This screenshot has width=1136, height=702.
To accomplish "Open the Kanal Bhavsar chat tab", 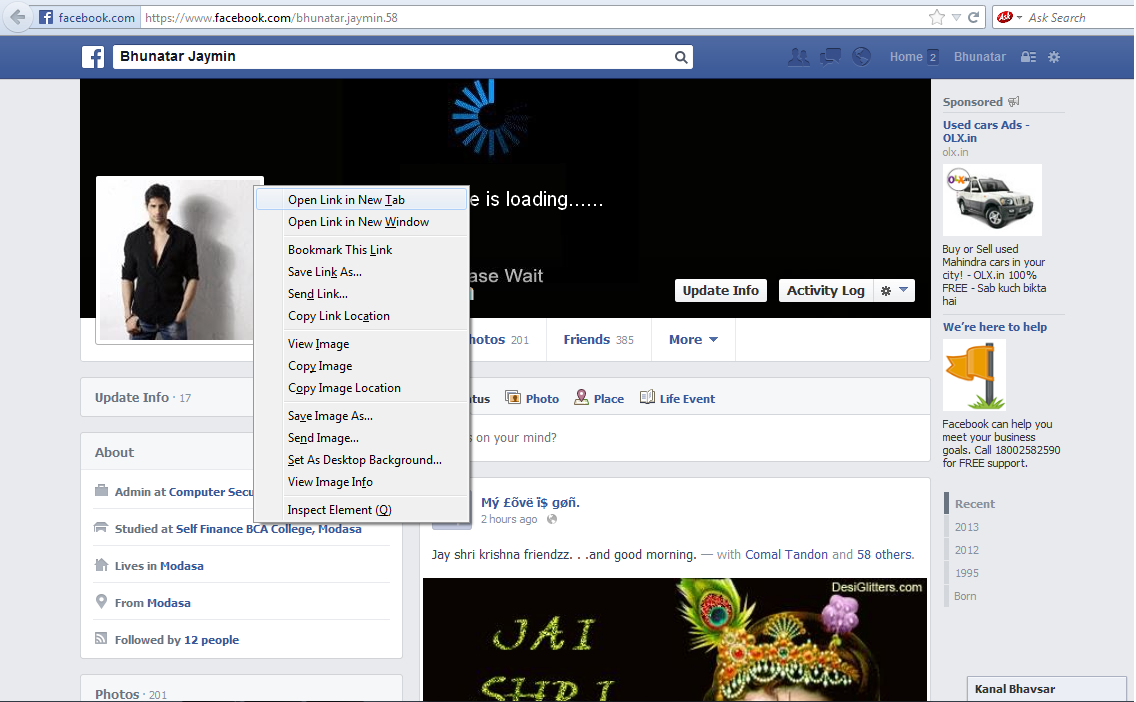I will point(1047,689).
